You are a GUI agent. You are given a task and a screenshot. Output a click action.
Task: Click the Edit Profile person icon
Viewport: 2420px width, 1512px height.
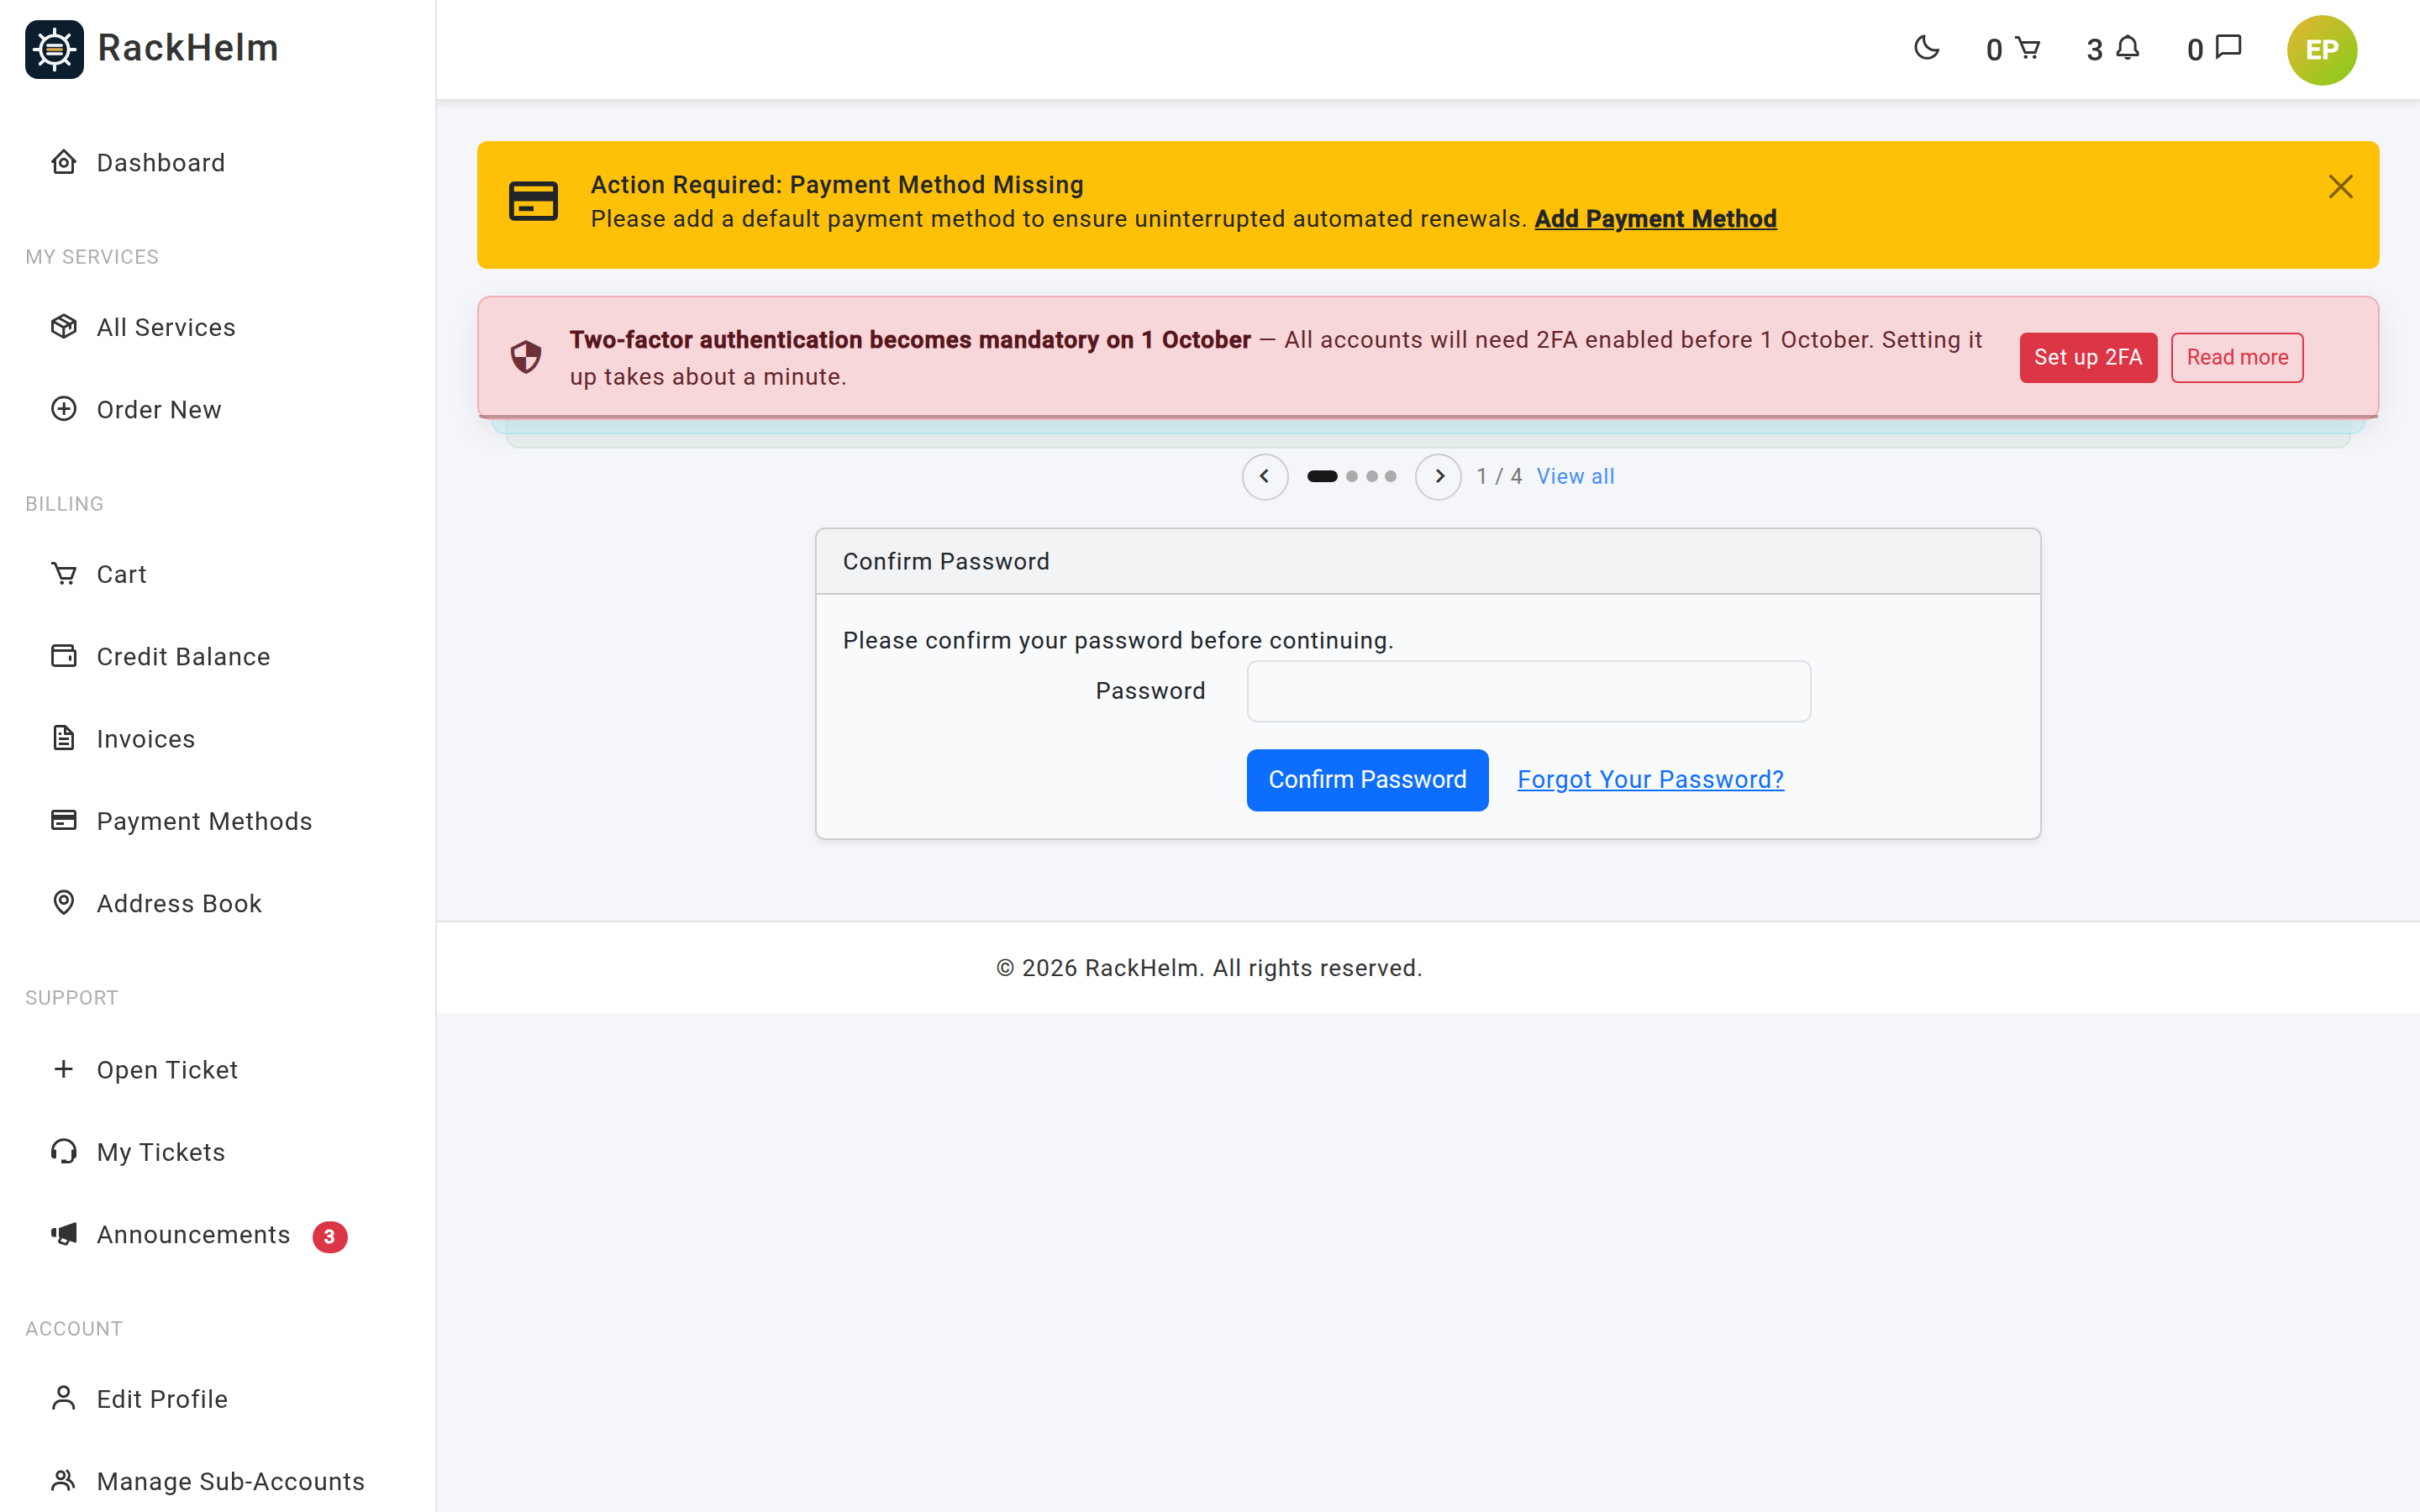coord(64,1398)
